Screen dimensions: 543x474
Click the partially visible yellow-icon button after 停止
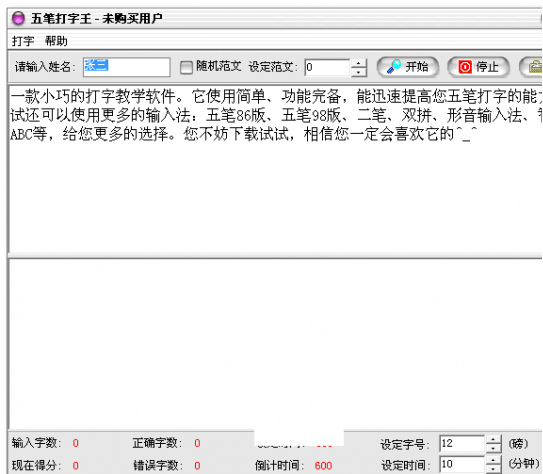[531, 67]
